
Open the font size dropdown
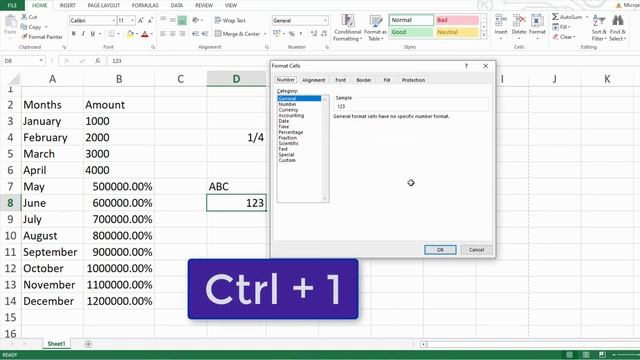(x=132, y=20)
